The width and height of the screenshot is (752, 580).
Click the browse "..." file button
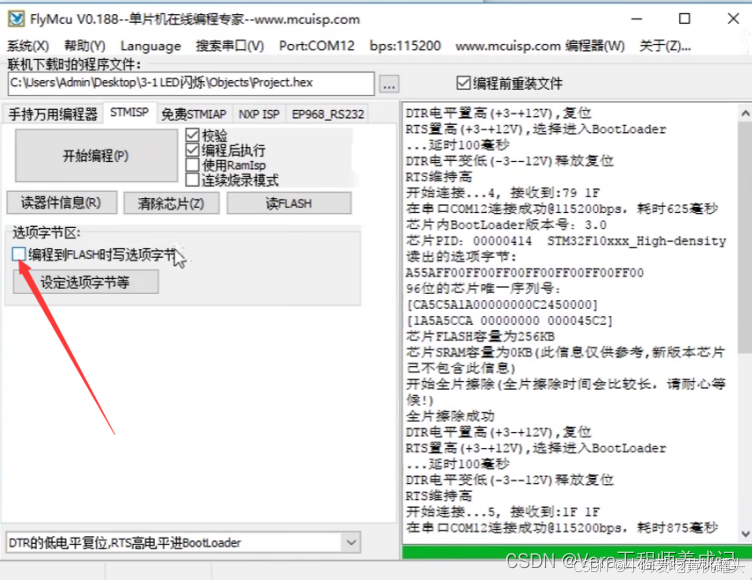pyautogui.click(x=389, y=85)
